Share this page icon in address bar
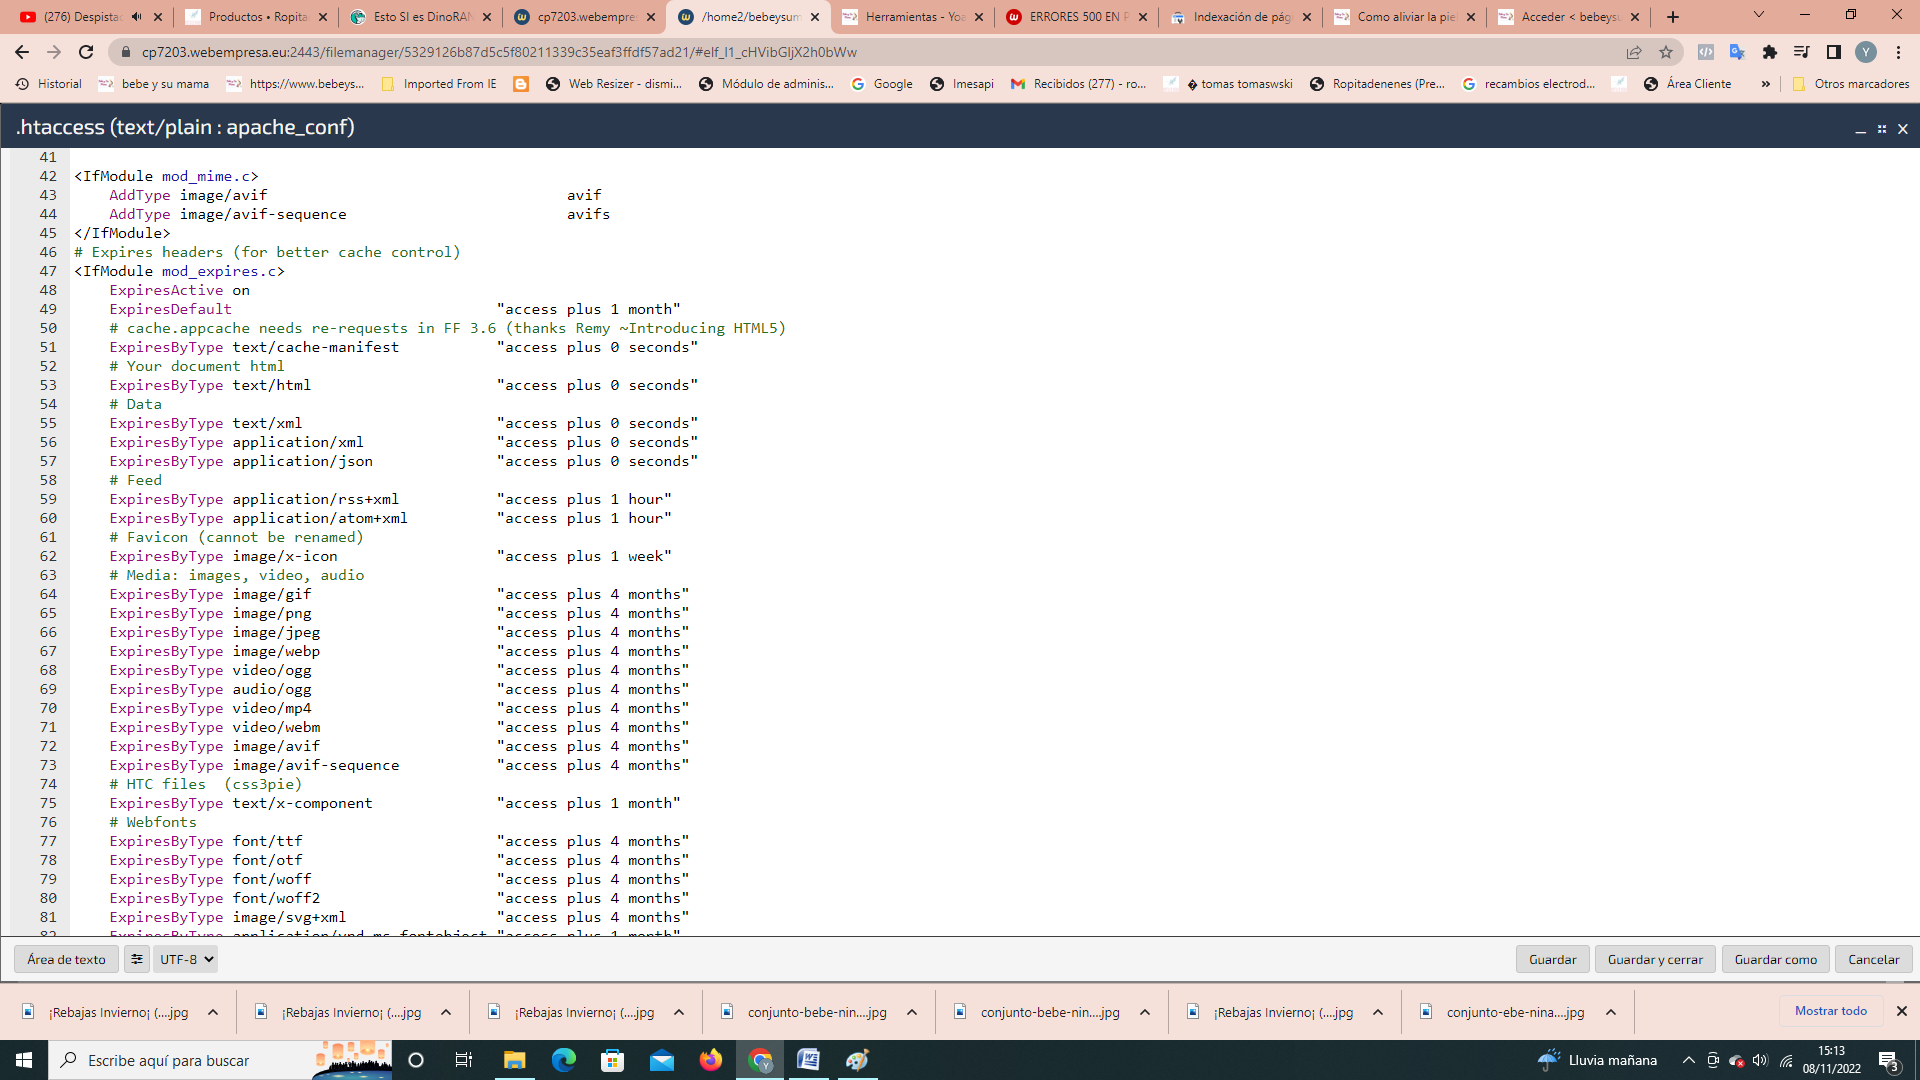 (1634, 52)
